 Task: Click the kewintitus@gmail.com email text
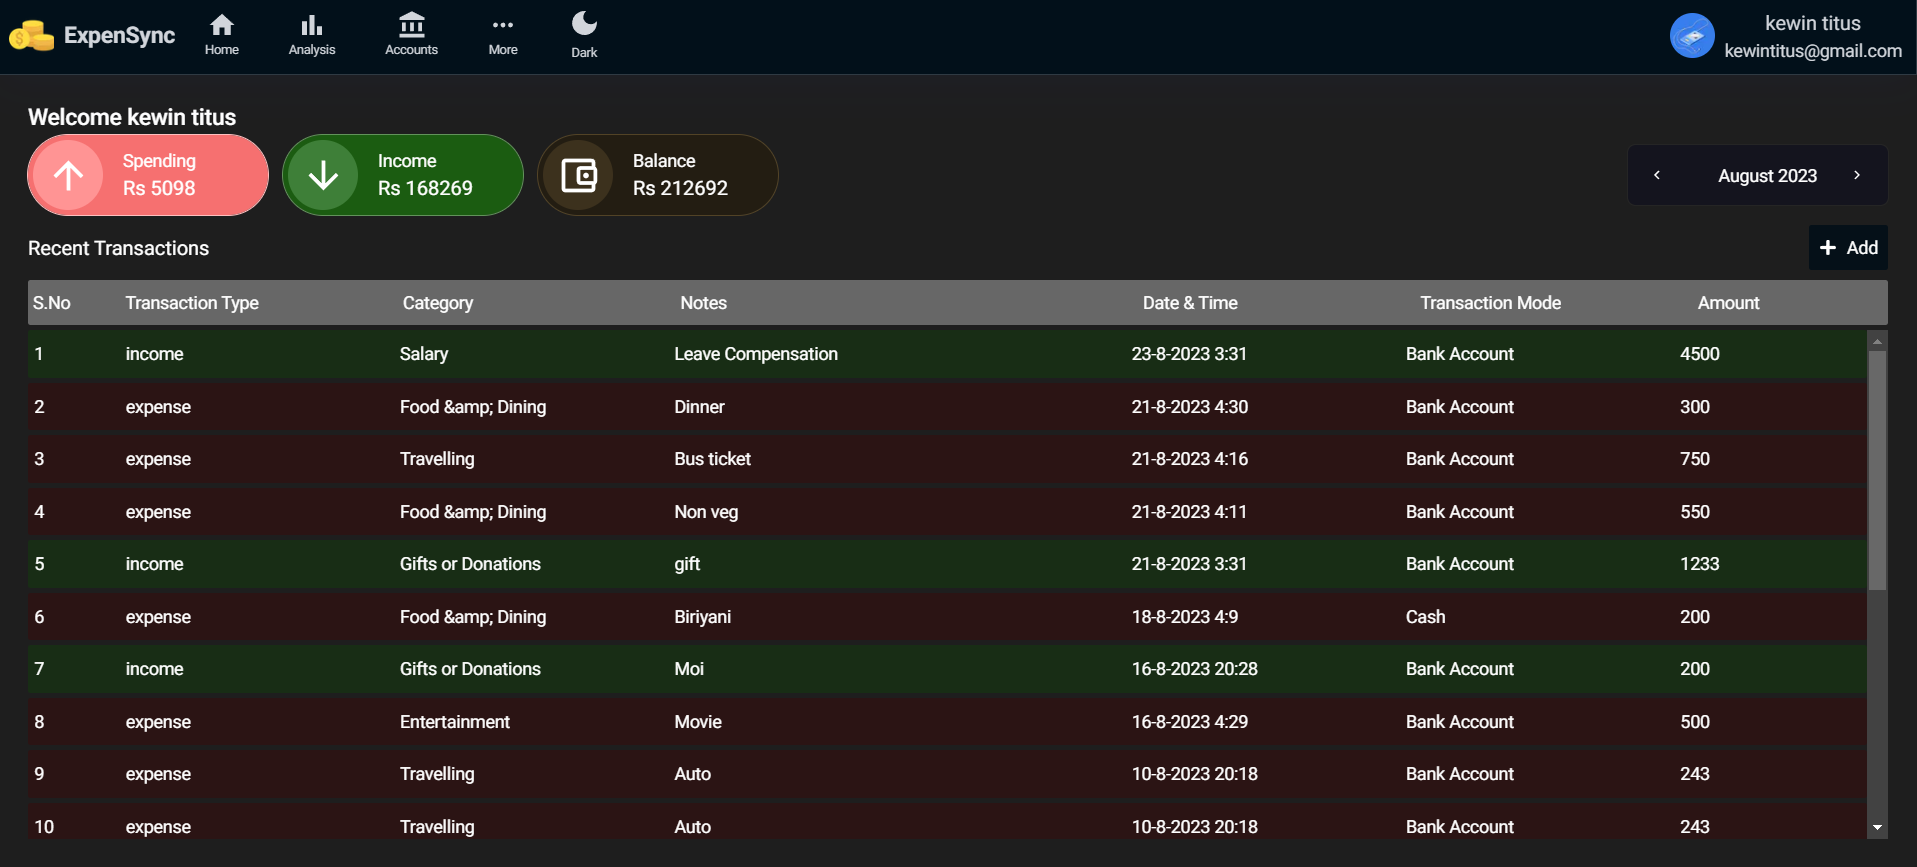point(1813,51)
